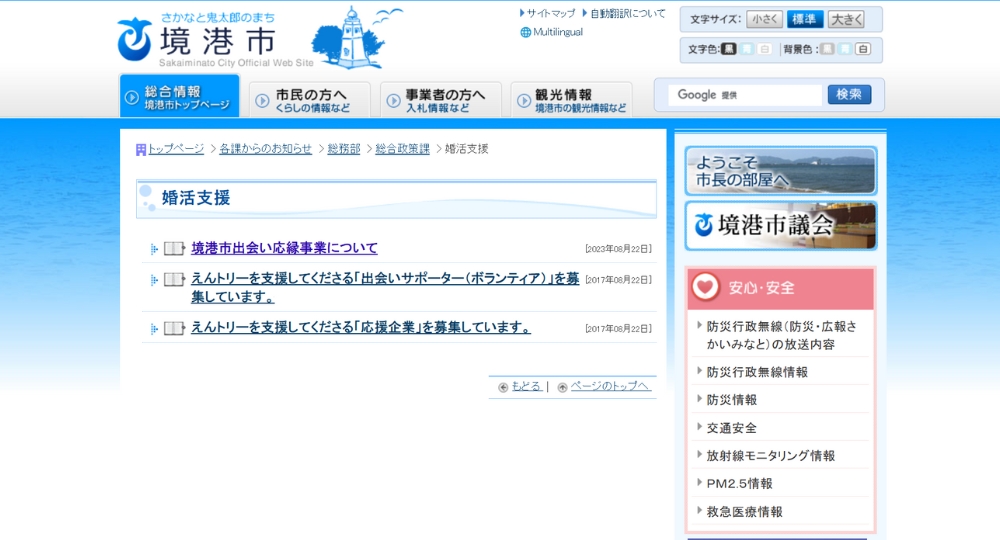Choose black (黒) background color swatch
This screenshot has width=1000, height=540.
click(x=827, y=49)
